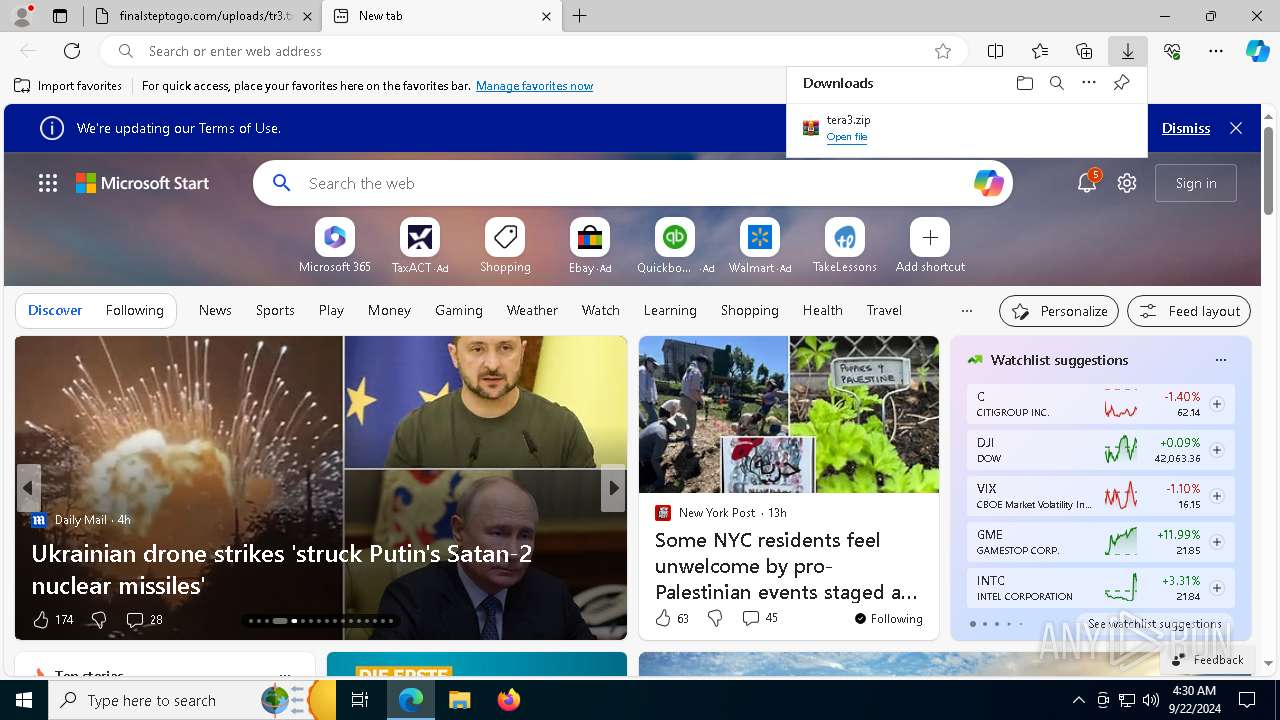This screenshot has width=1280, height=720.
Task: Add GME GameStop to watchlist
Action: pos(1217,542)
